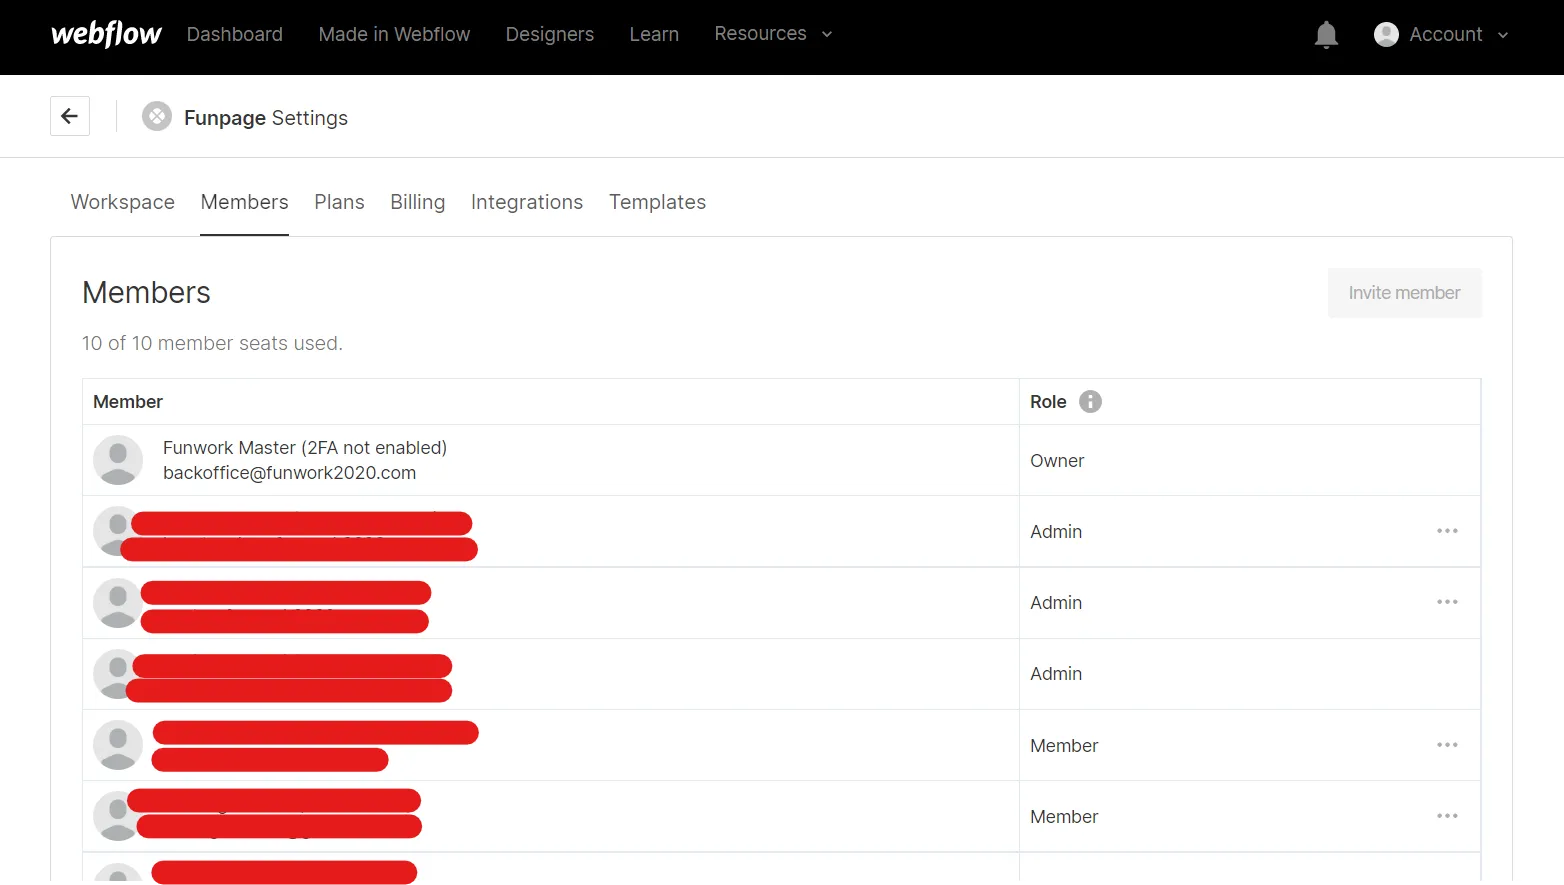Open notifications via the bell icon
Image resolution: width=1564 pixels, height=885 pixels.
1326,34
